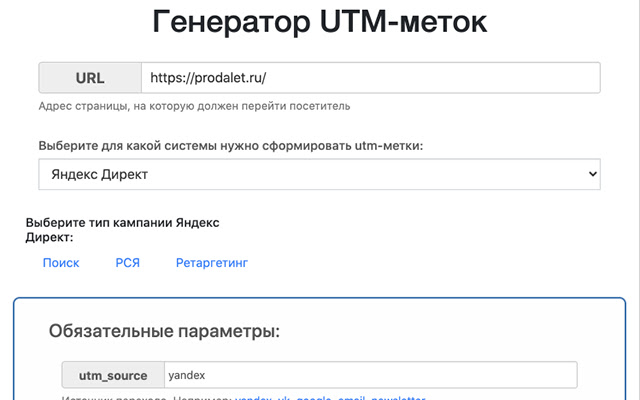
Task: Click the gray utm_source label box
Action: pos(113,375)
